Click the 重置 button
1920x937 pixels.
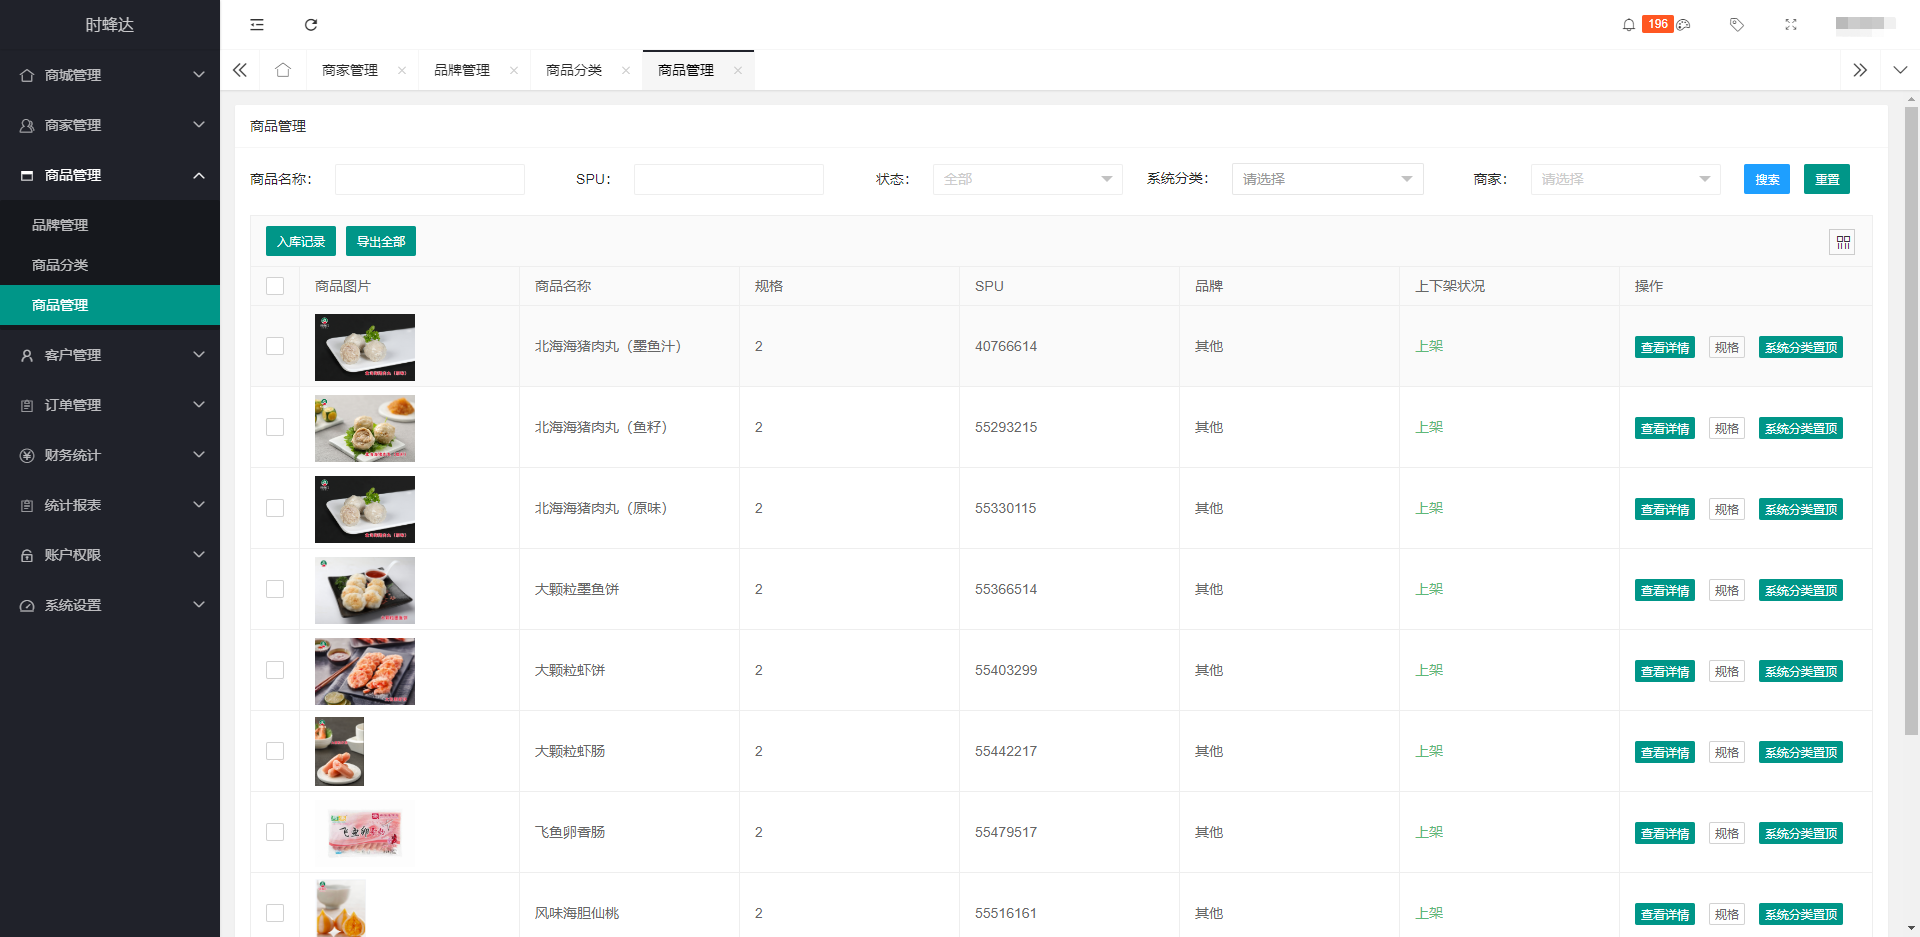point(1827,179)
